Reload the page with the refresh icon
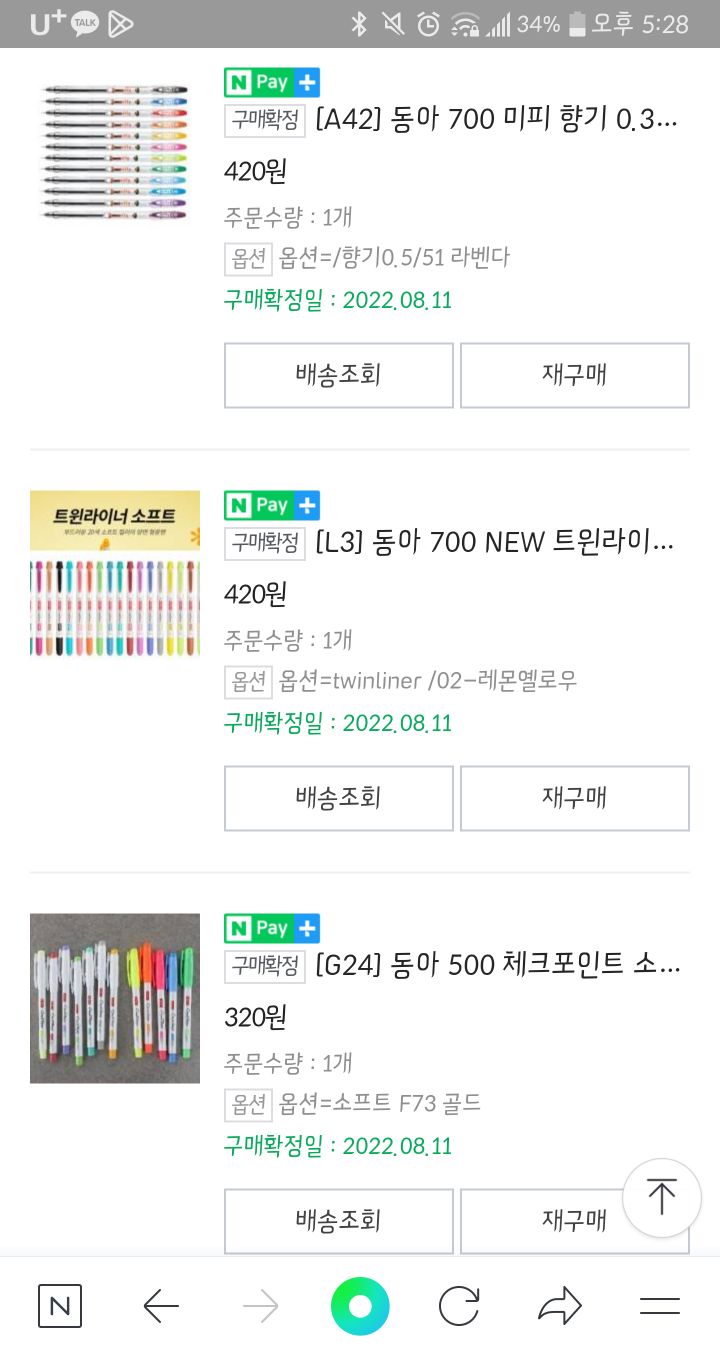This screenshot has width=720, height=1356. coord(460,1306)
